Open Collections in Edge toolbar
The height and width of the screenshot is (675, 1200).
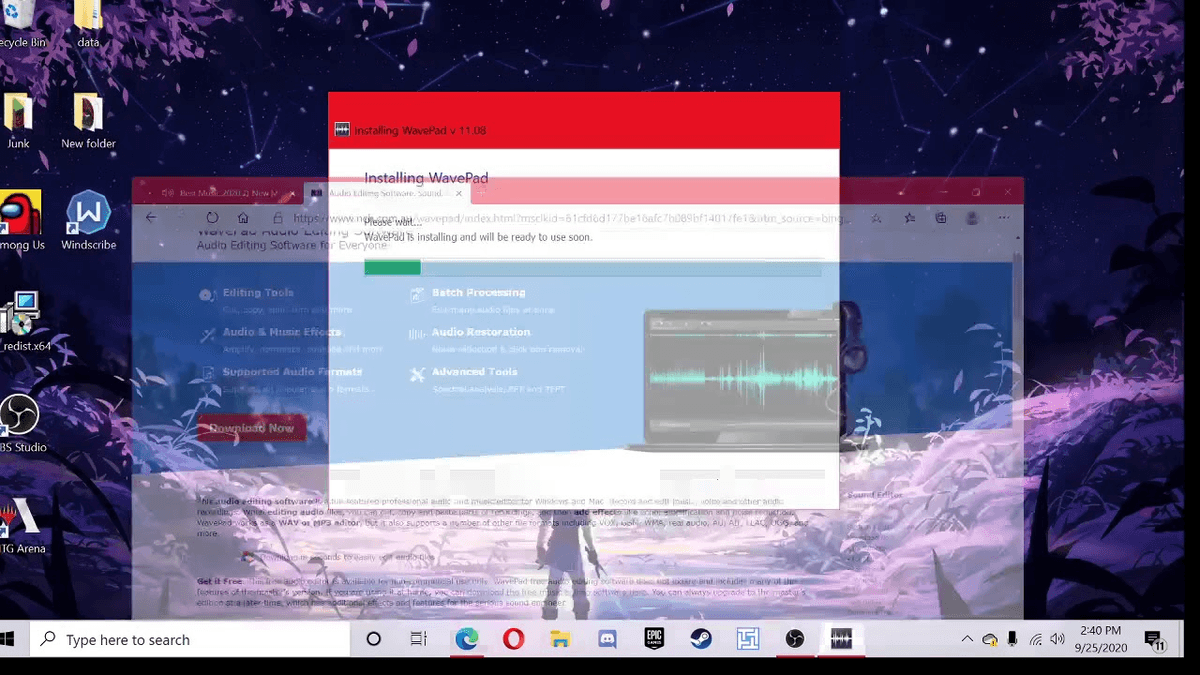point(941,218)
